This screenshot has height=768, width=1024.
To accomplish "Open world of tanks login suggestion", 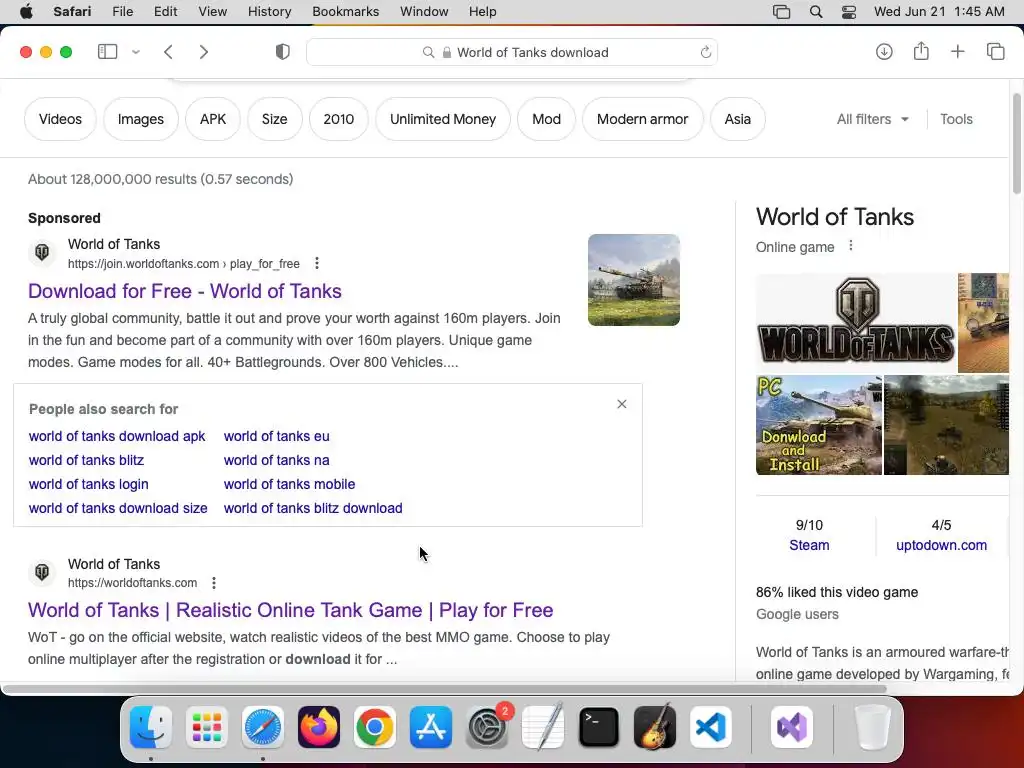I will point(89,485).
